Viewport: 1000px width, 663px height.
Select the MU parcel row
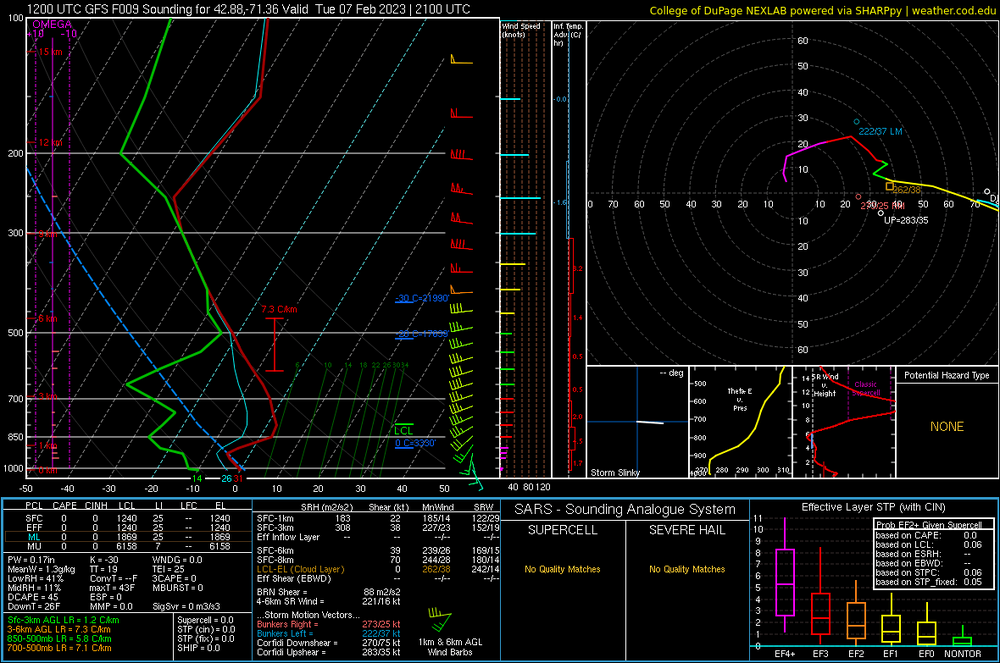click(127, 546)
